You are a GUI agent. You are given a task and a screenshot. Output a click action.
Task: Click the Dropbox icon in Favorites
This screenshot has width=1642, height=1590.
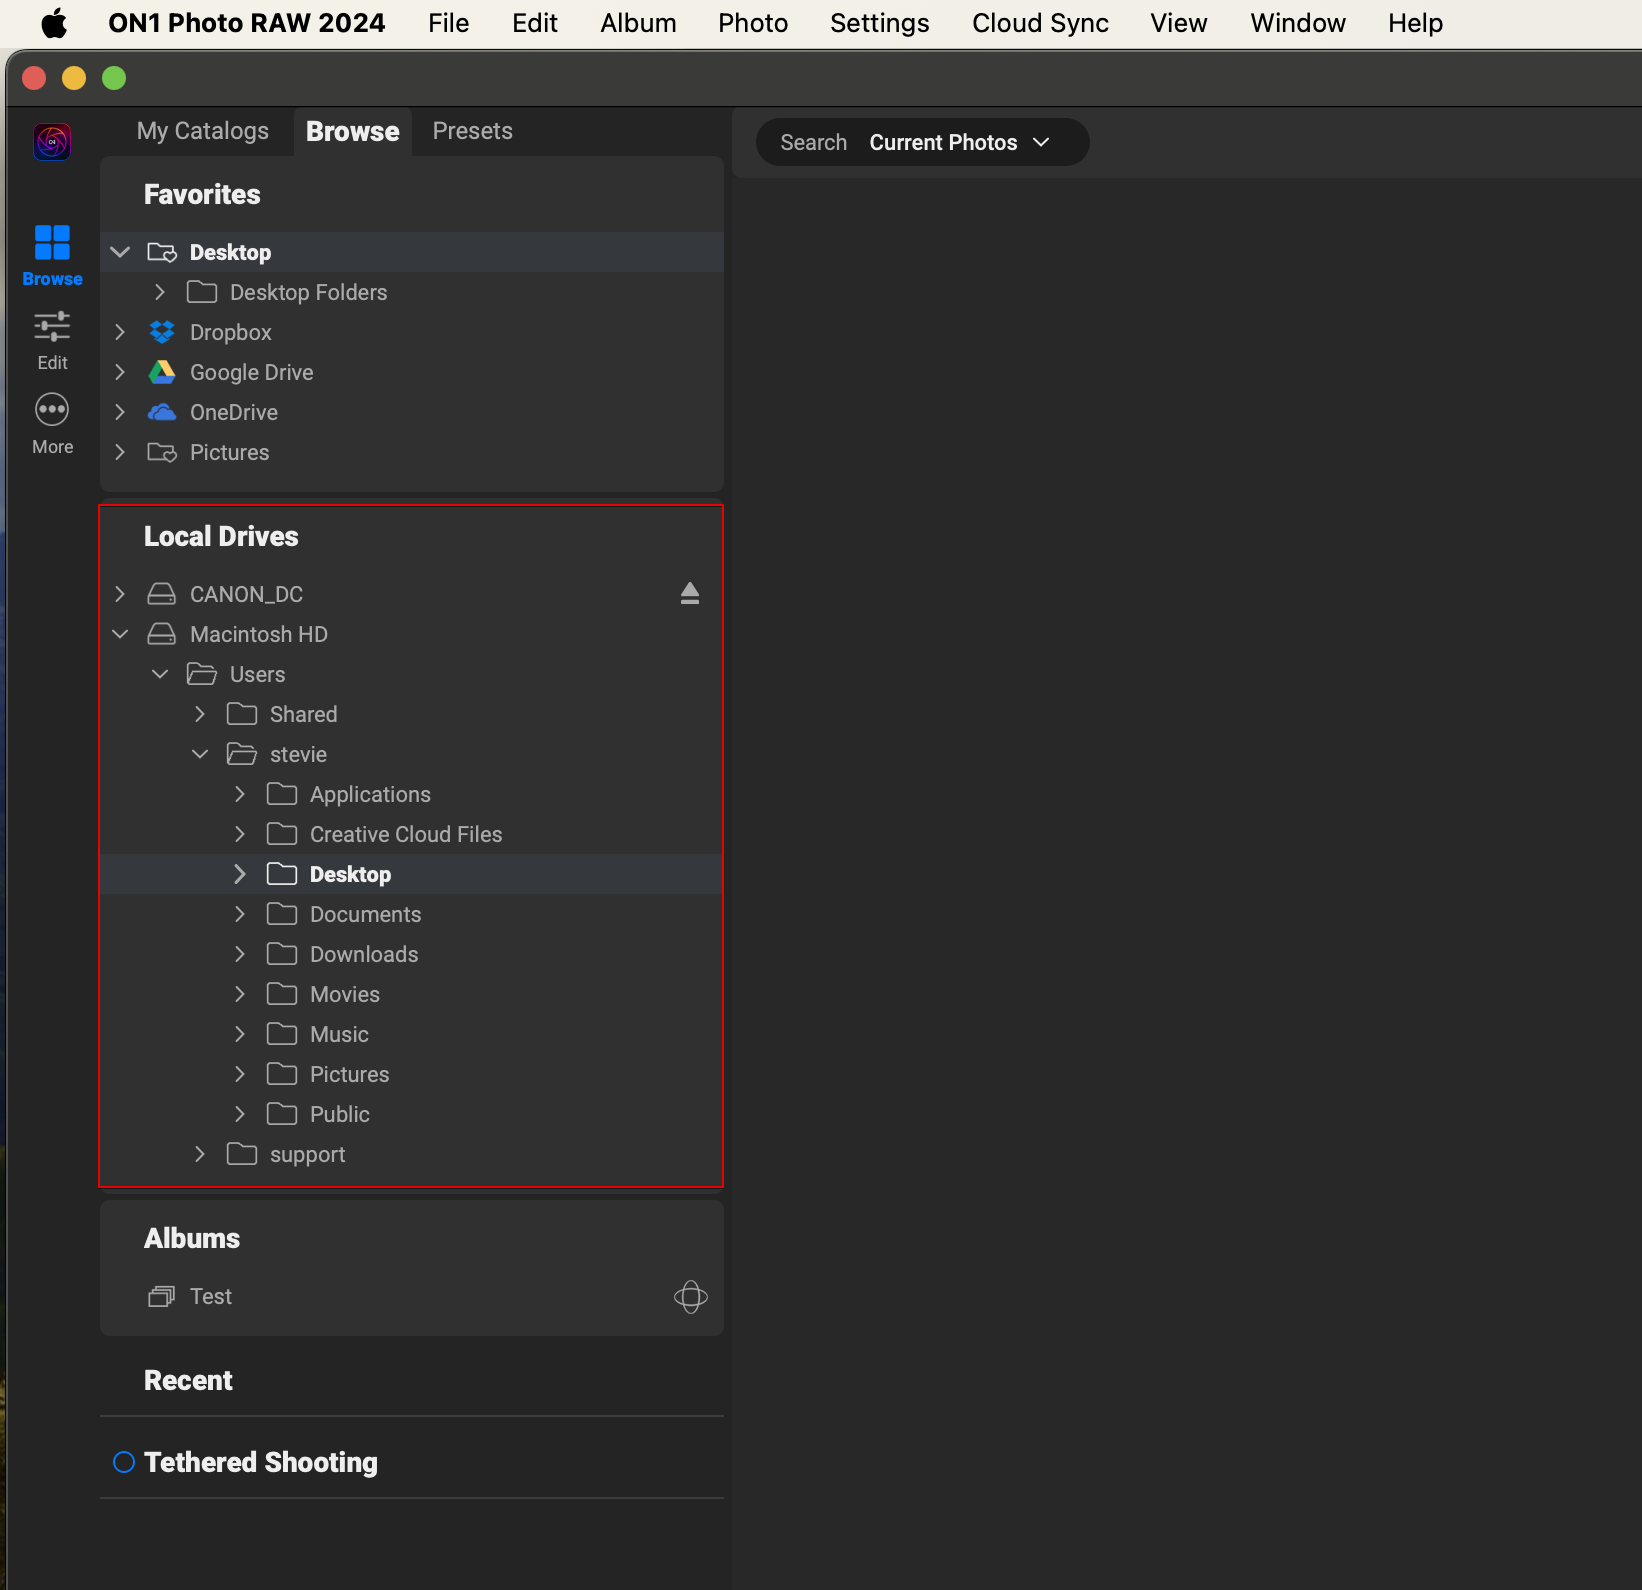[x=162, y=332]
